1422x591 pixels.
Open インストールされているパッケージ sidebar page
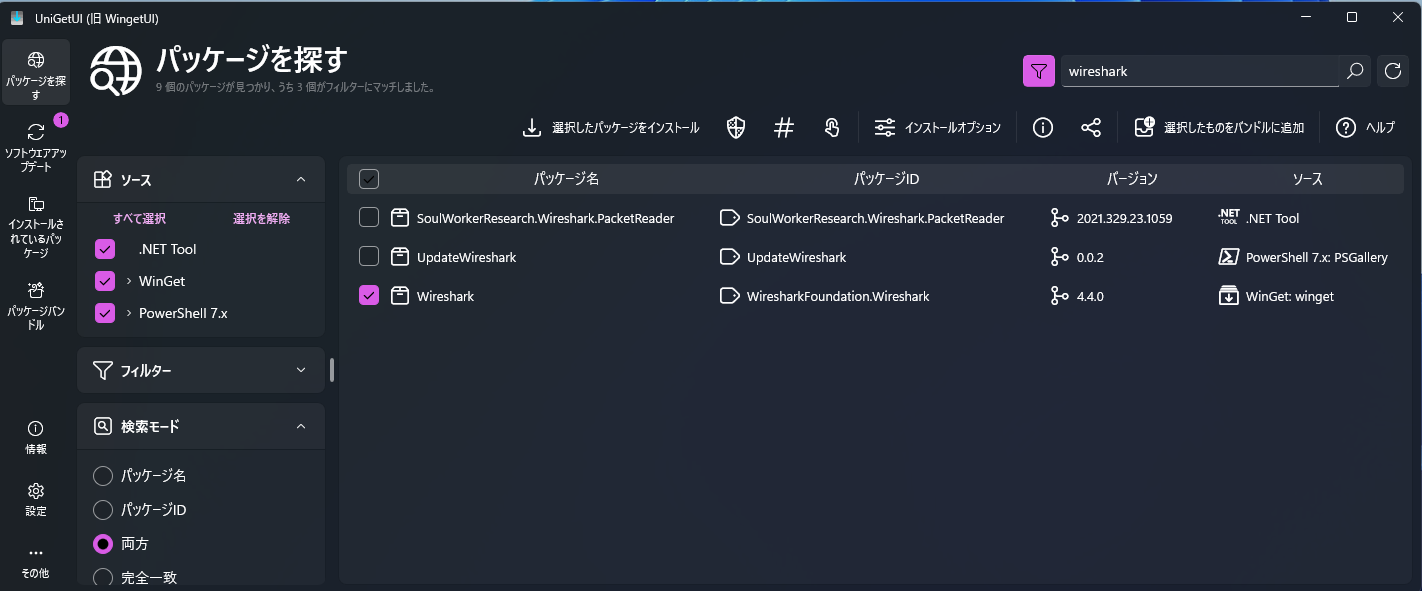click(x=36, y=227)
